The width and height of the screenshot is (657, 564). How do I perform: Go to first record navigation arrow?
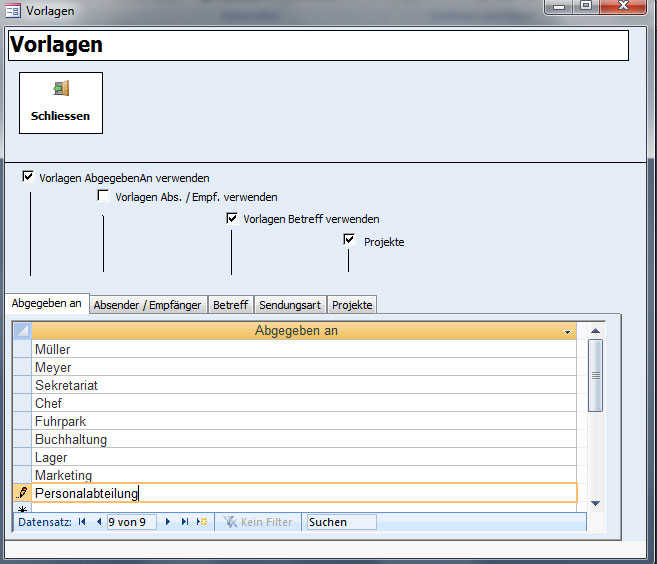coord(82,522)
